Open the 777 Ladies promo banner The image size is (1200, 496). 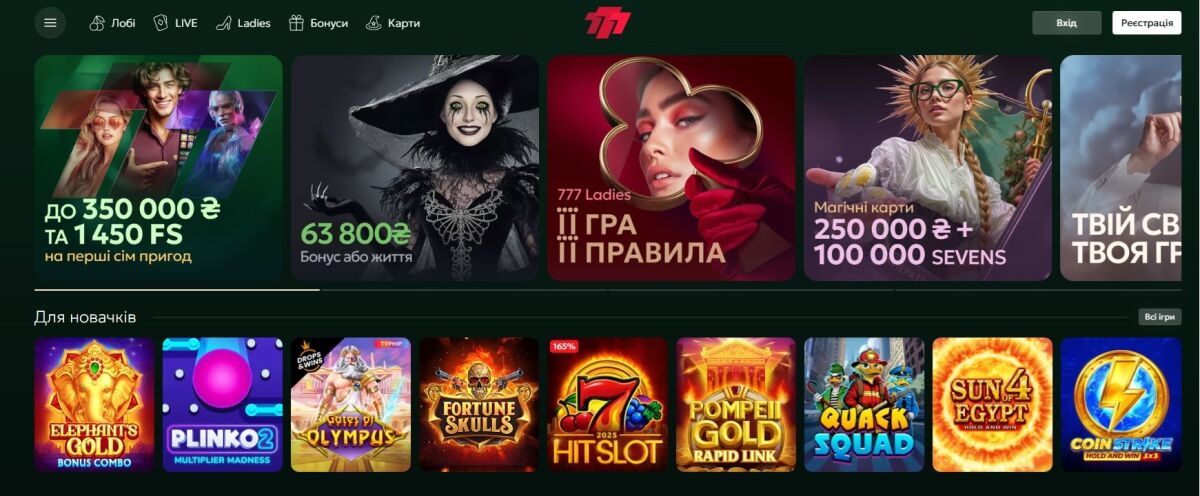coord(671,168)
